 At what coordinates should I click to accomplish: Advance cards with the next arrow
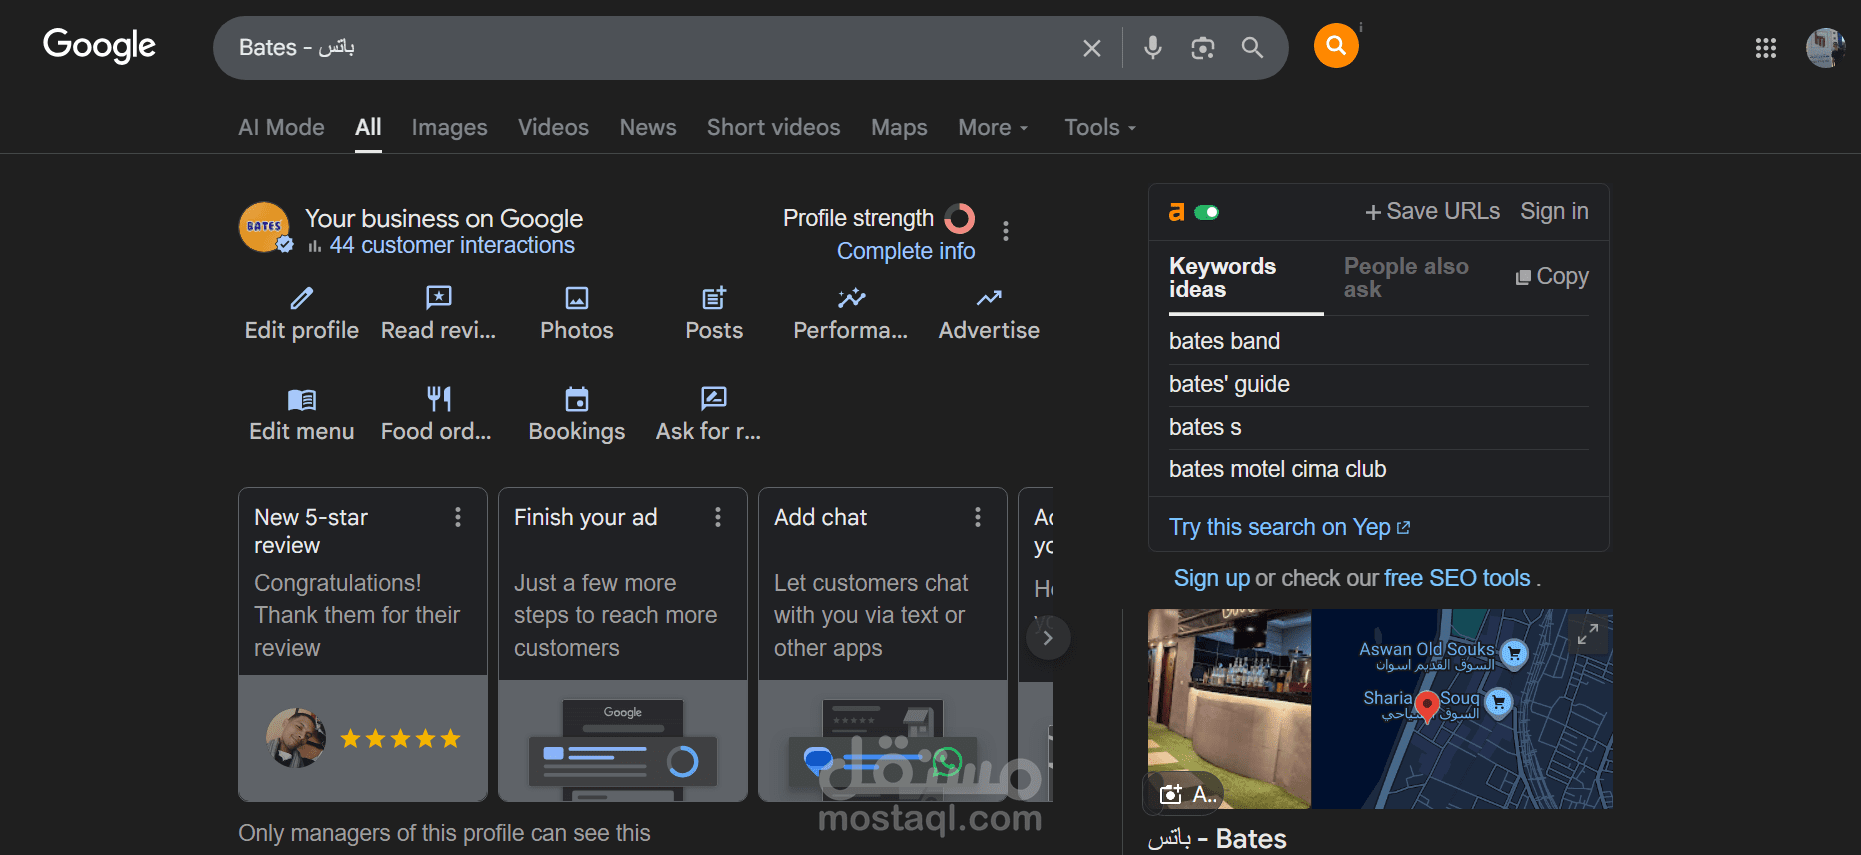[1048, 637]
